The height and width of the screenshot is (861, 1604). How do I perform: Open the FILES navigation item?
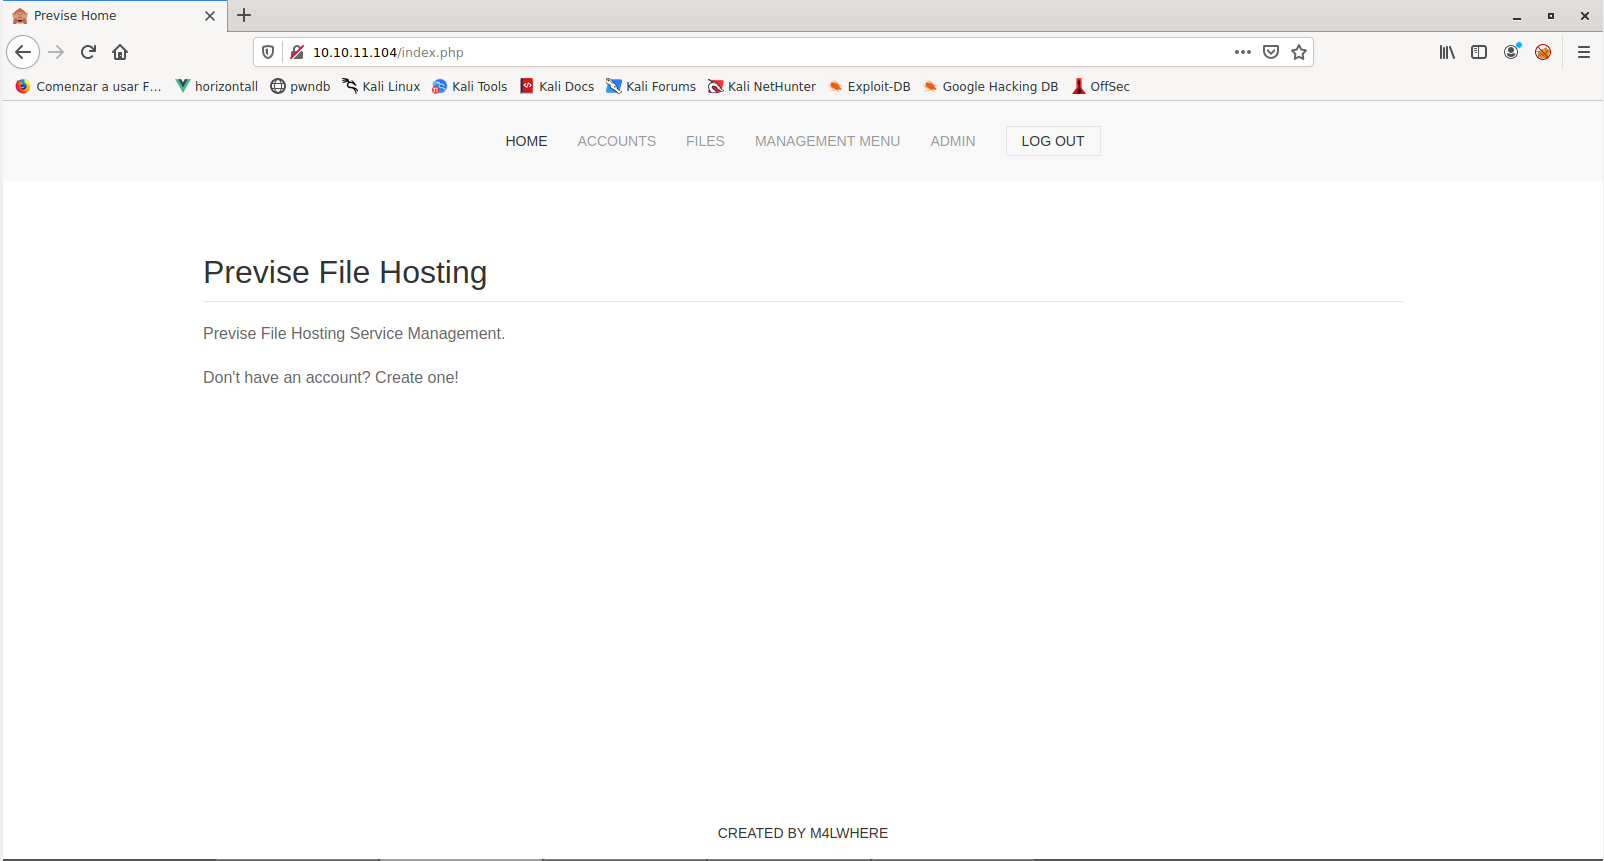pos(705,141)
